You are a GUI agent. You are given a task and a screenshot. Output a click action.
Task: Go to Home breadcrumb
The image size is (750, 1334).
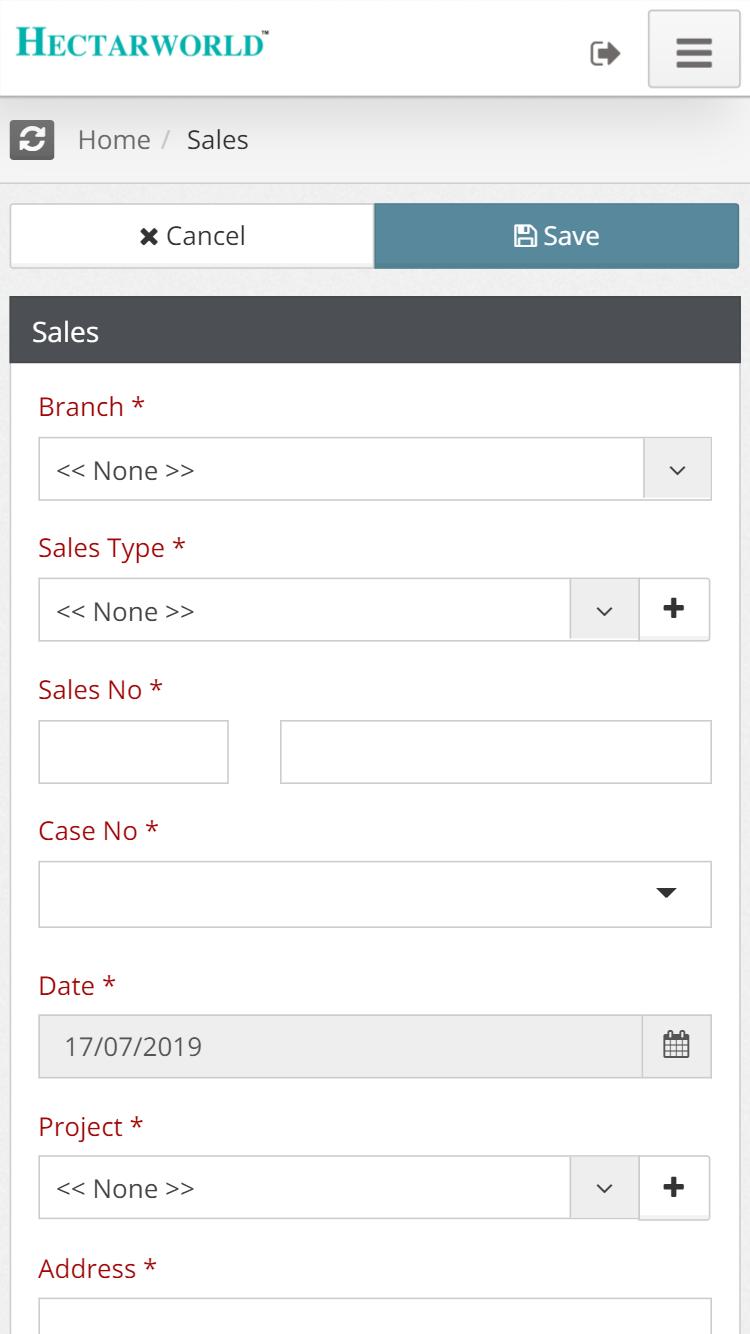coord(114,140)
